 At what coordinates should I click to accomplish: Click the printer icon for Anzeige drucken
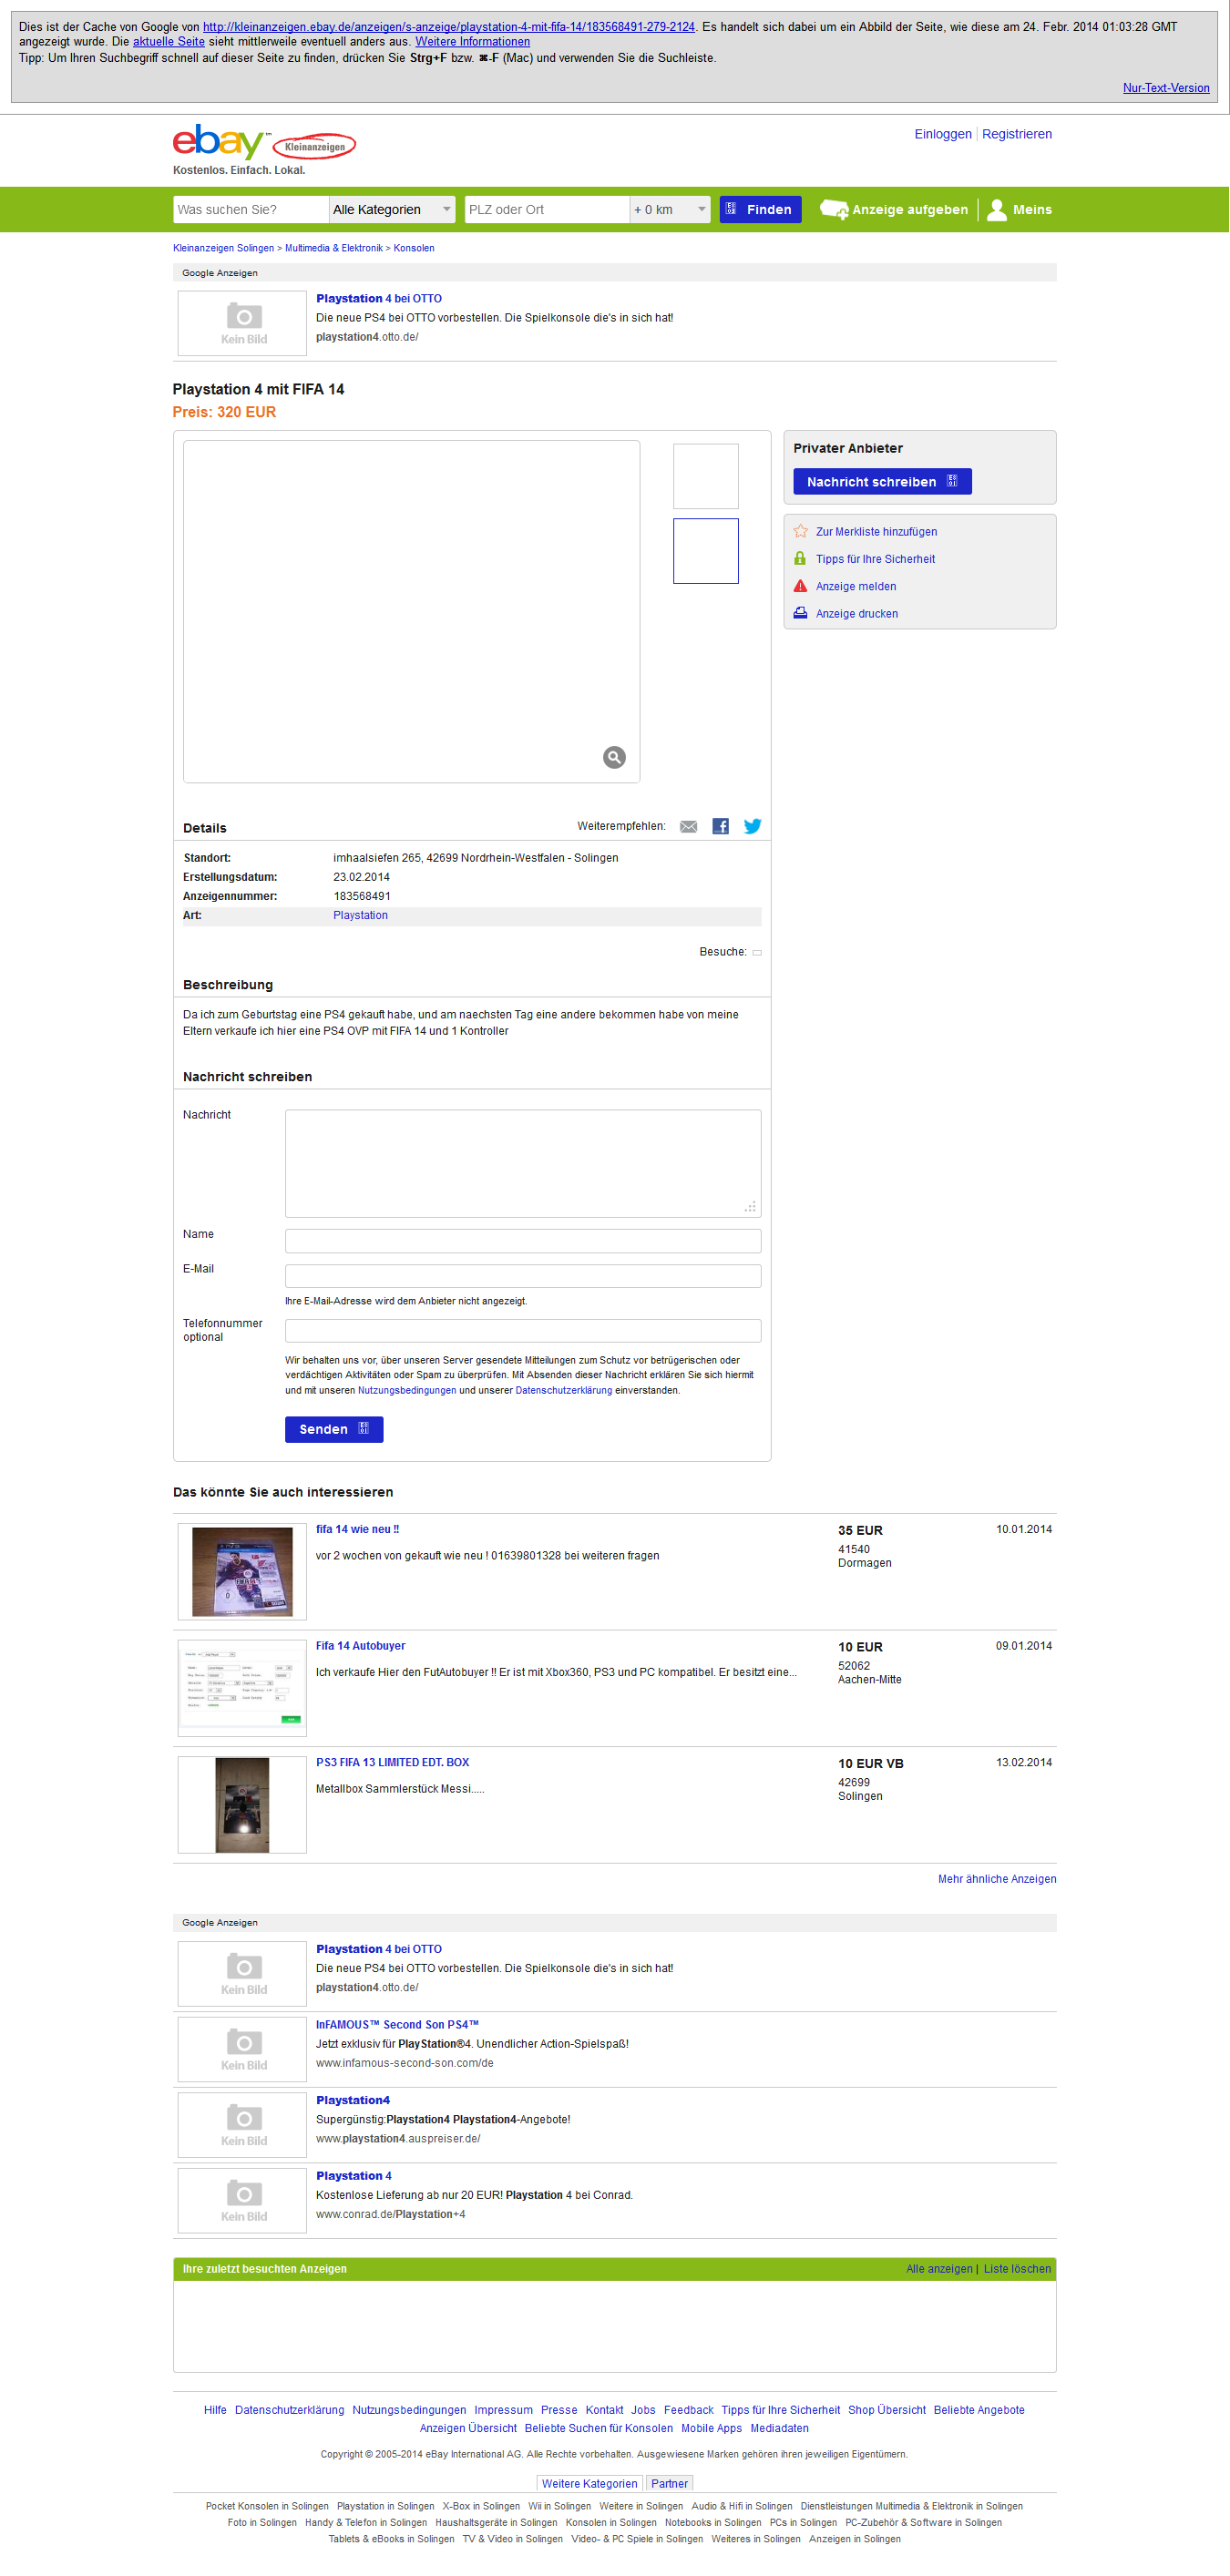point(800,613)
